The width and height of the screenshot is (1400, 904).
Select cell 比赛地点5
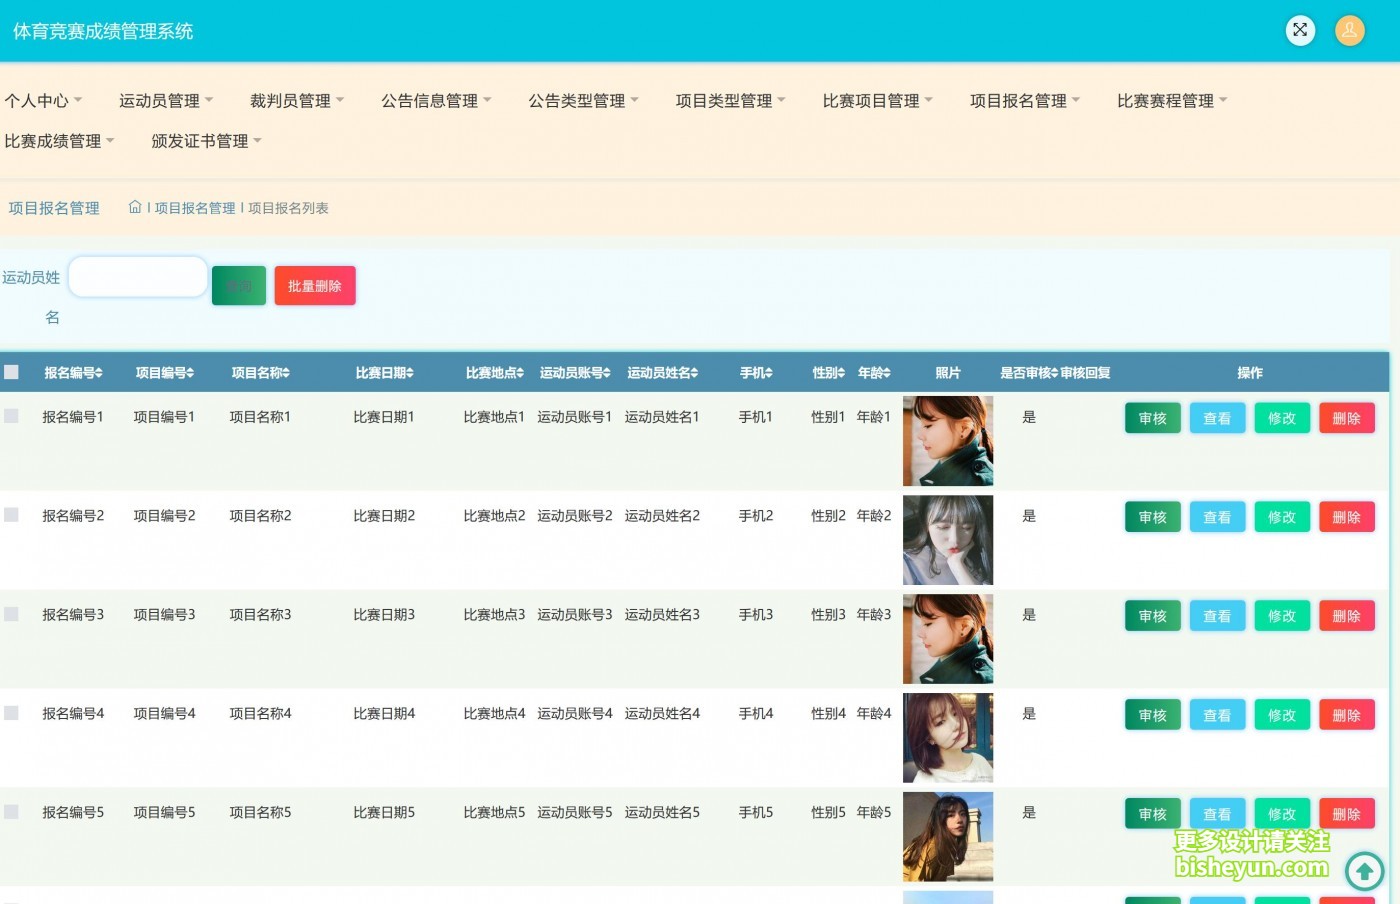click(x=494, y=813)
